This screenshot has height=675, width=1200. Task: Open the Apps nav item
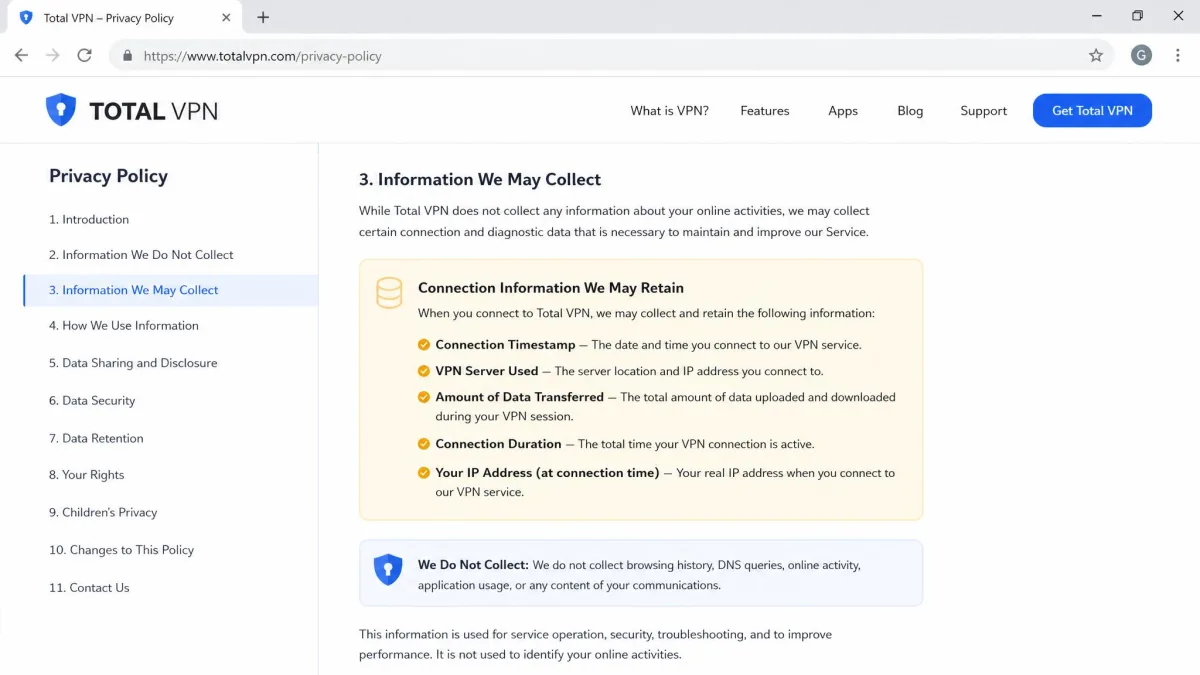pos(843,111)
